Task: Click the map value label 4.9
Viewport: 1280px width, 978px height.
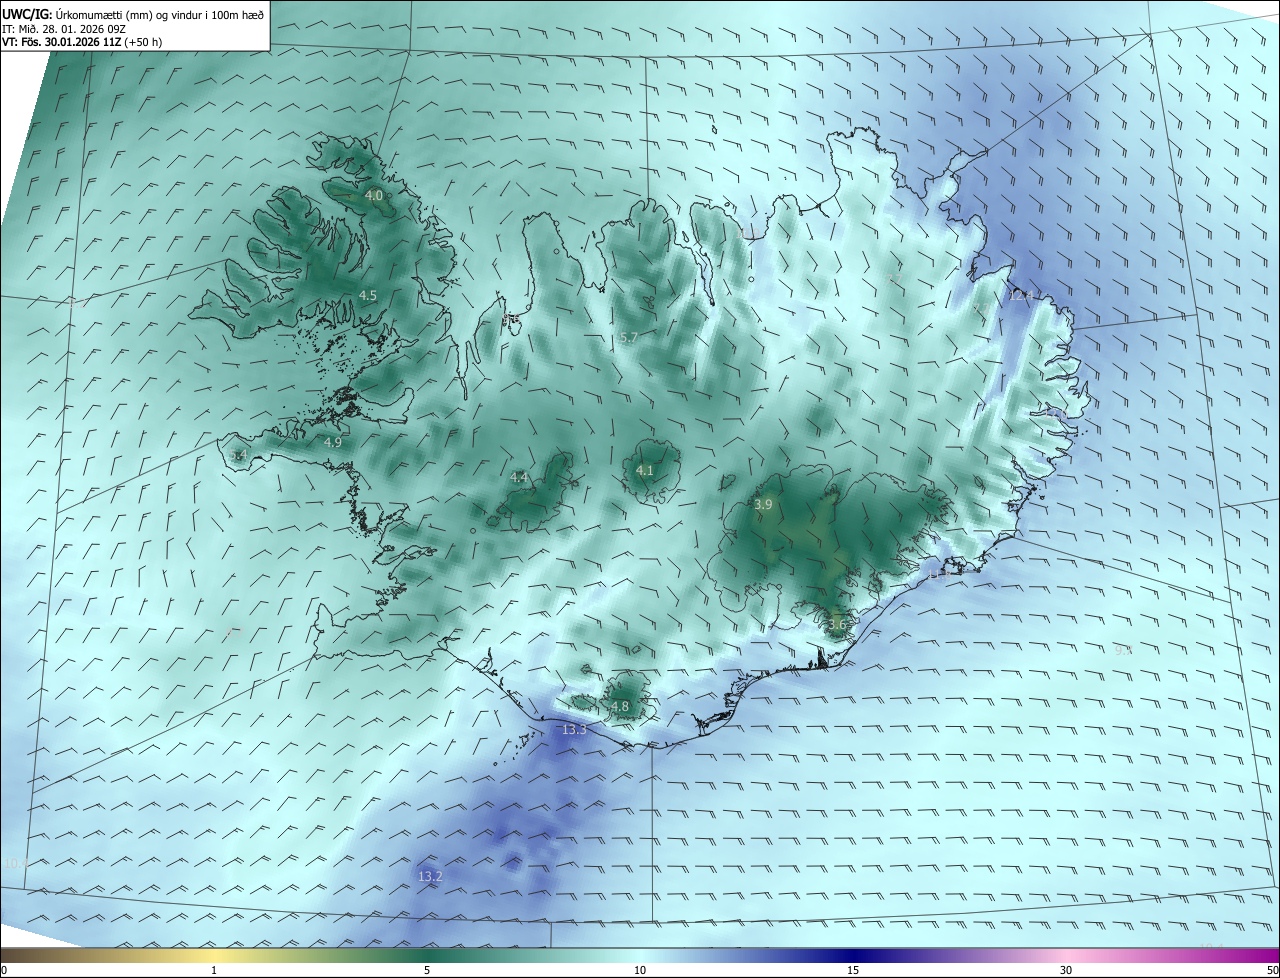Action: [333, 442]
